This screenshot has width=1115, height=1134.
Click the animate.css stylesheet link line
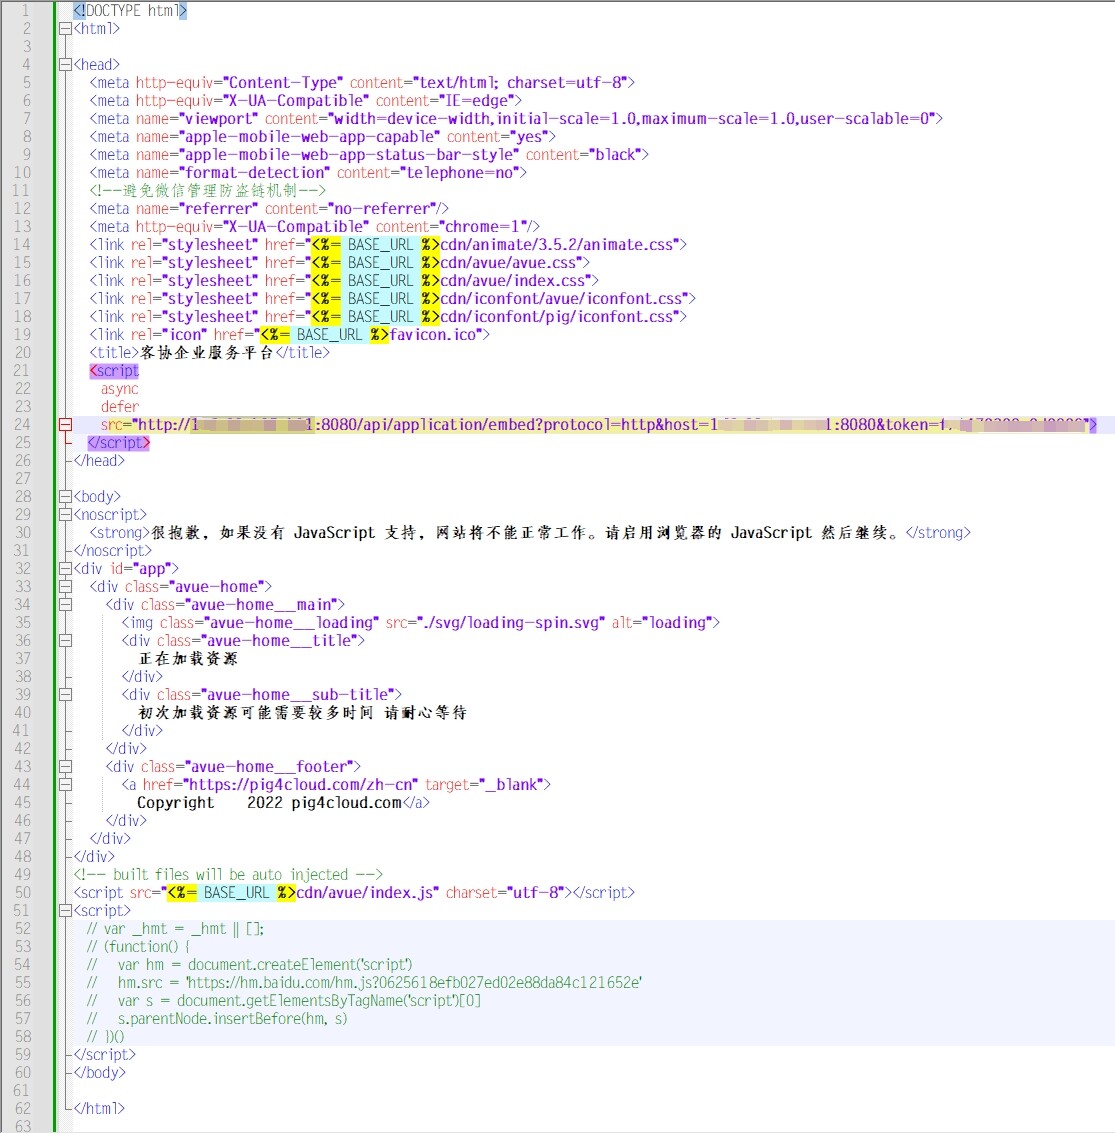[x=388, y=244]
